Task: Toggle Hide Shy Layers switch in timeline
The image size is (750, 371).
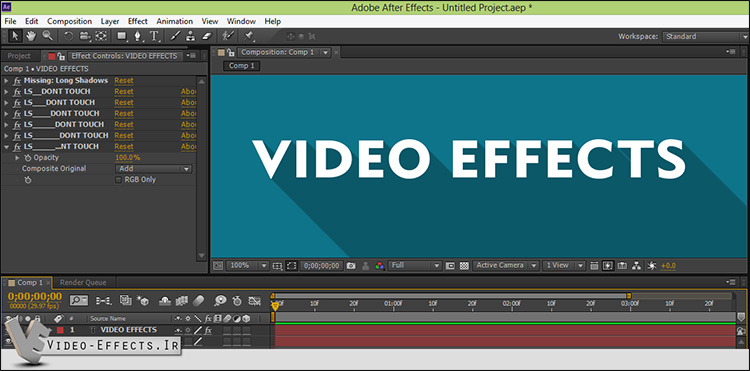Action: tap(164, 301)
